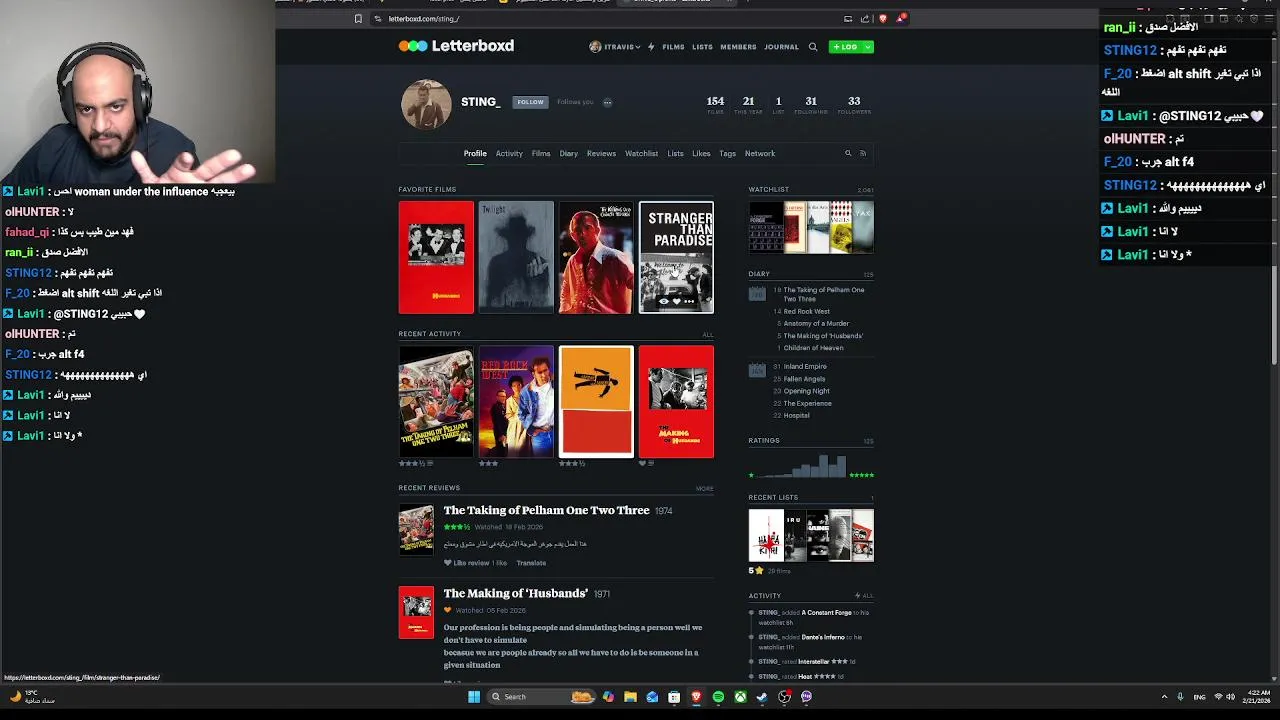Open Steam from the taskbar
The width and height of the screenshot is (1280, 720).
point(762,697)
